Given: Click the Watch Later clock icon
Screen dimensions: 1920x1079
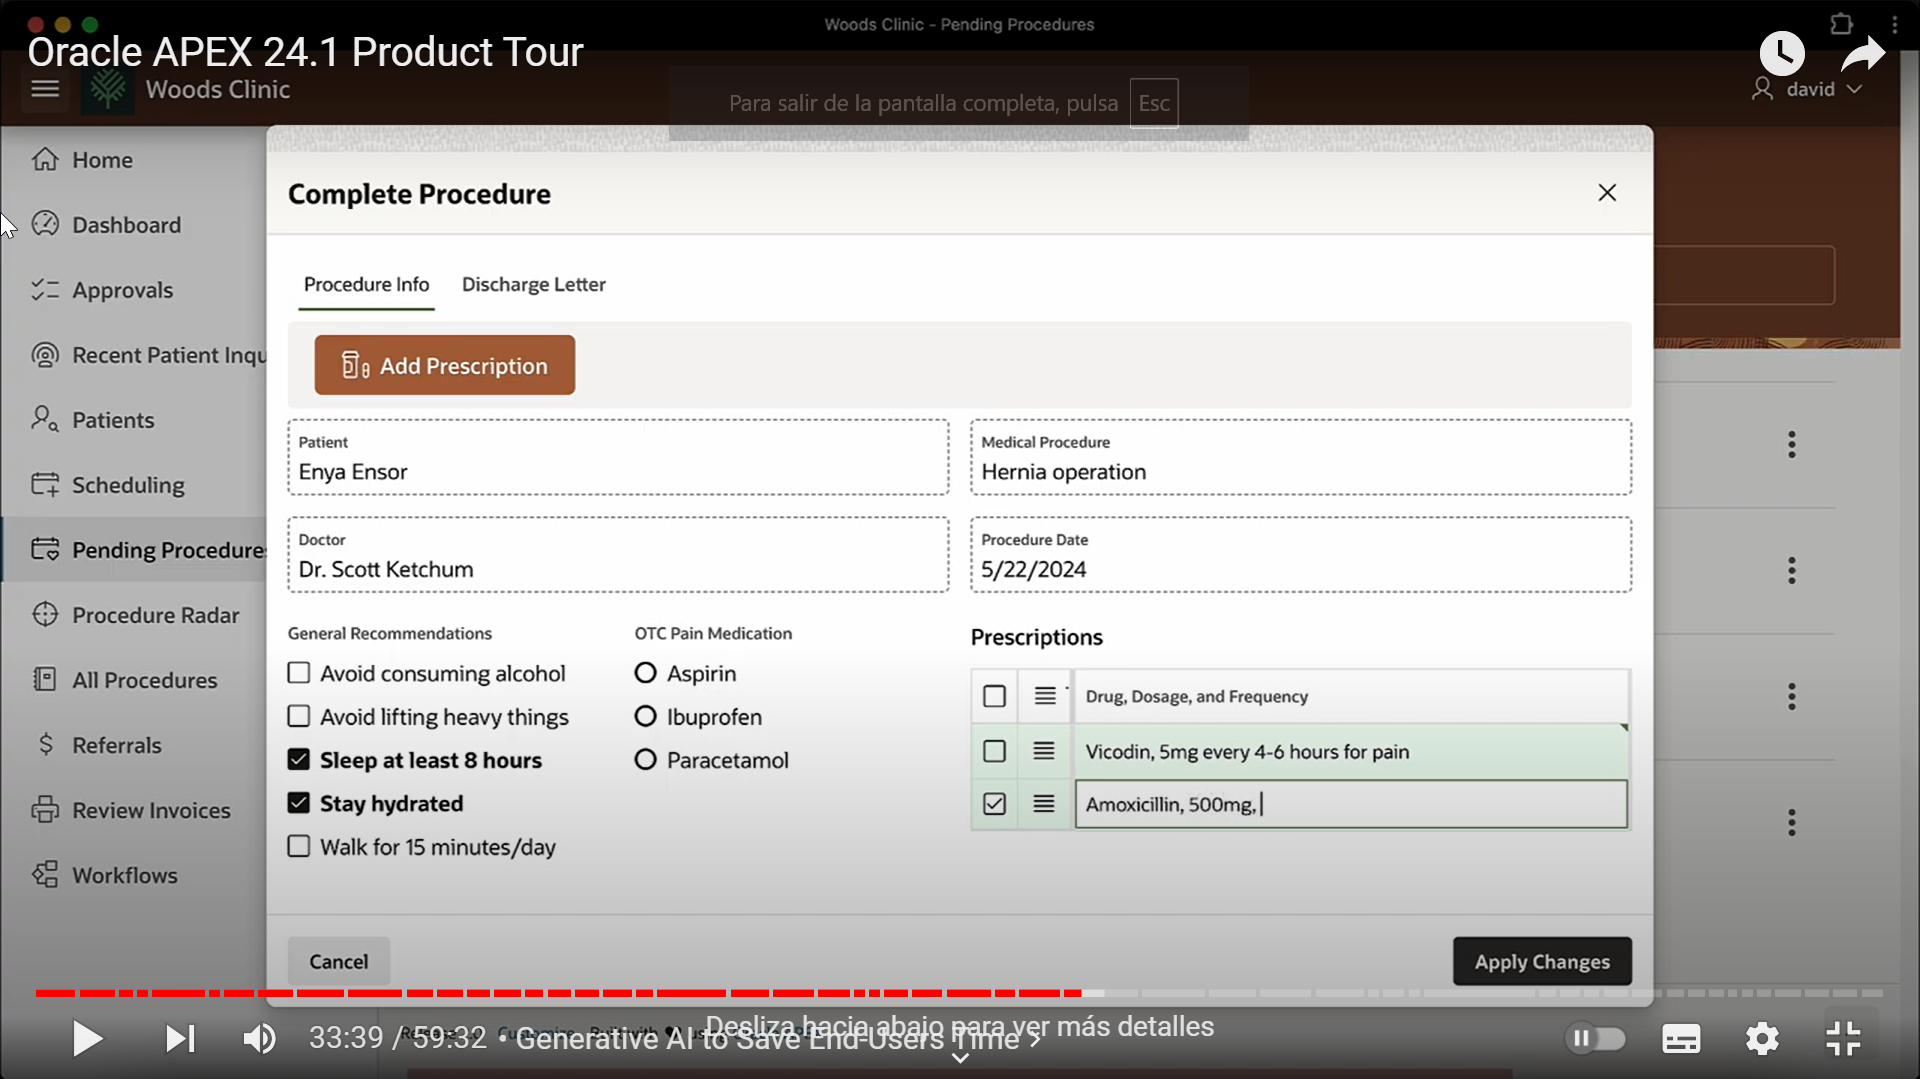Looking at the screenshot, I should [1782, 53].
